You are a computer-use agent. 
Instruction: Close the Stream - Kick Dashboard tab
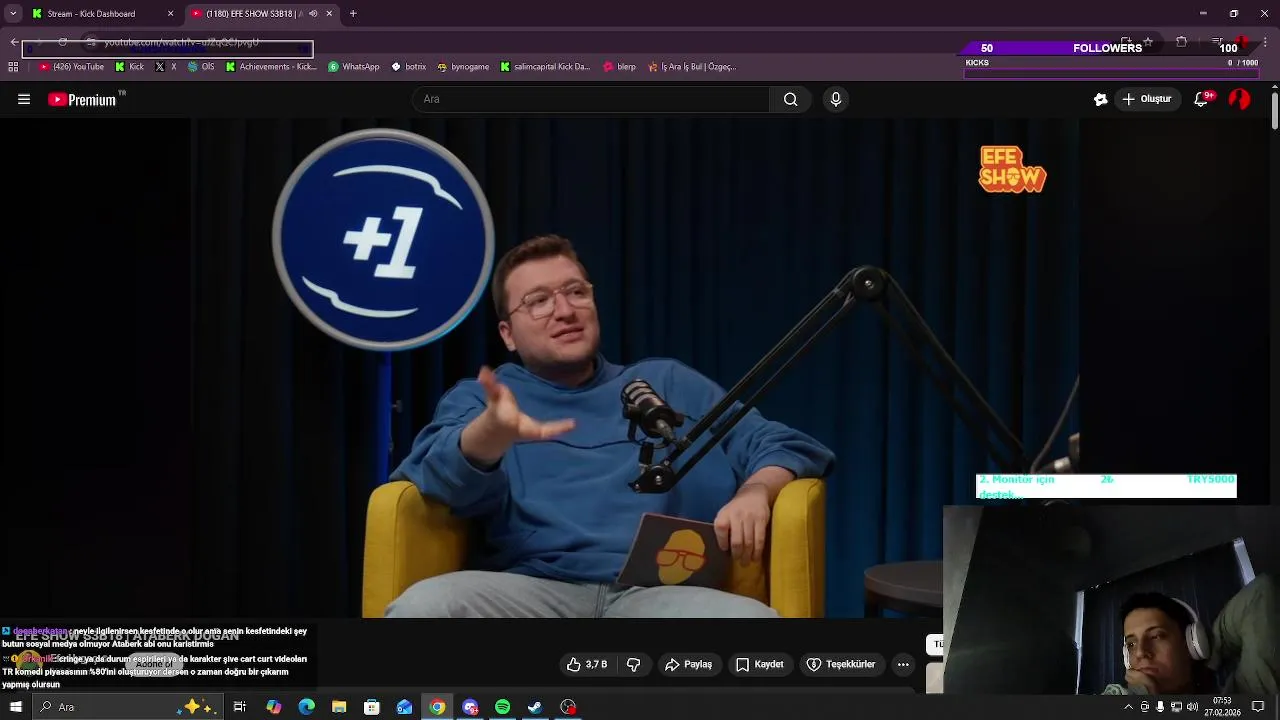[170, 14]
